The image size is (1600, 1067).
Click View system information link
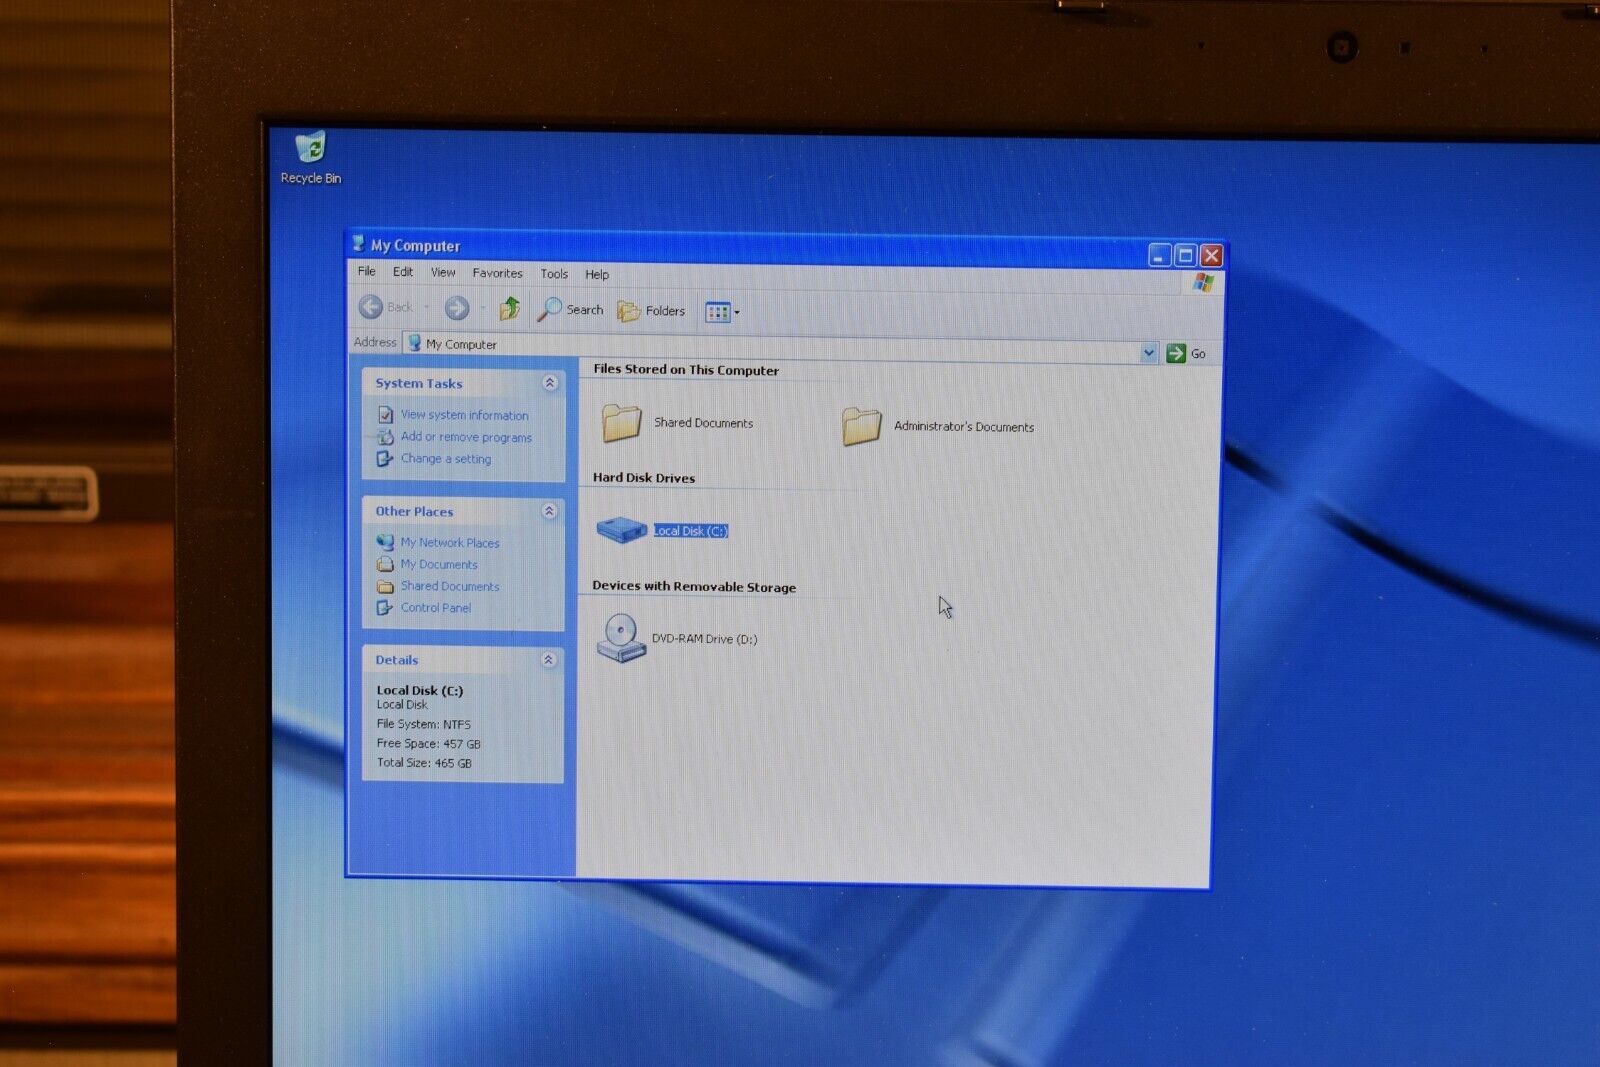pyautogui.click(x=465, y=415)
